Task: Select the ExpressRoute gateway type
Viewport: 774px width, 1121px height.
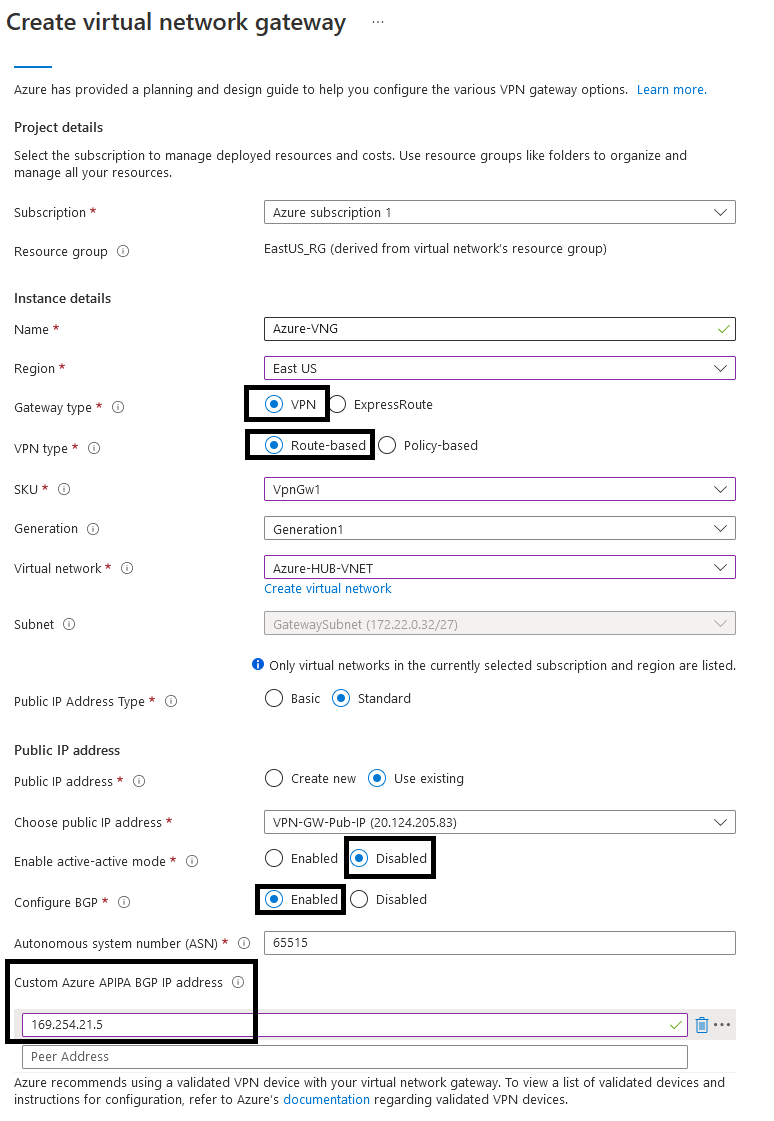Action: click(338, 405)
